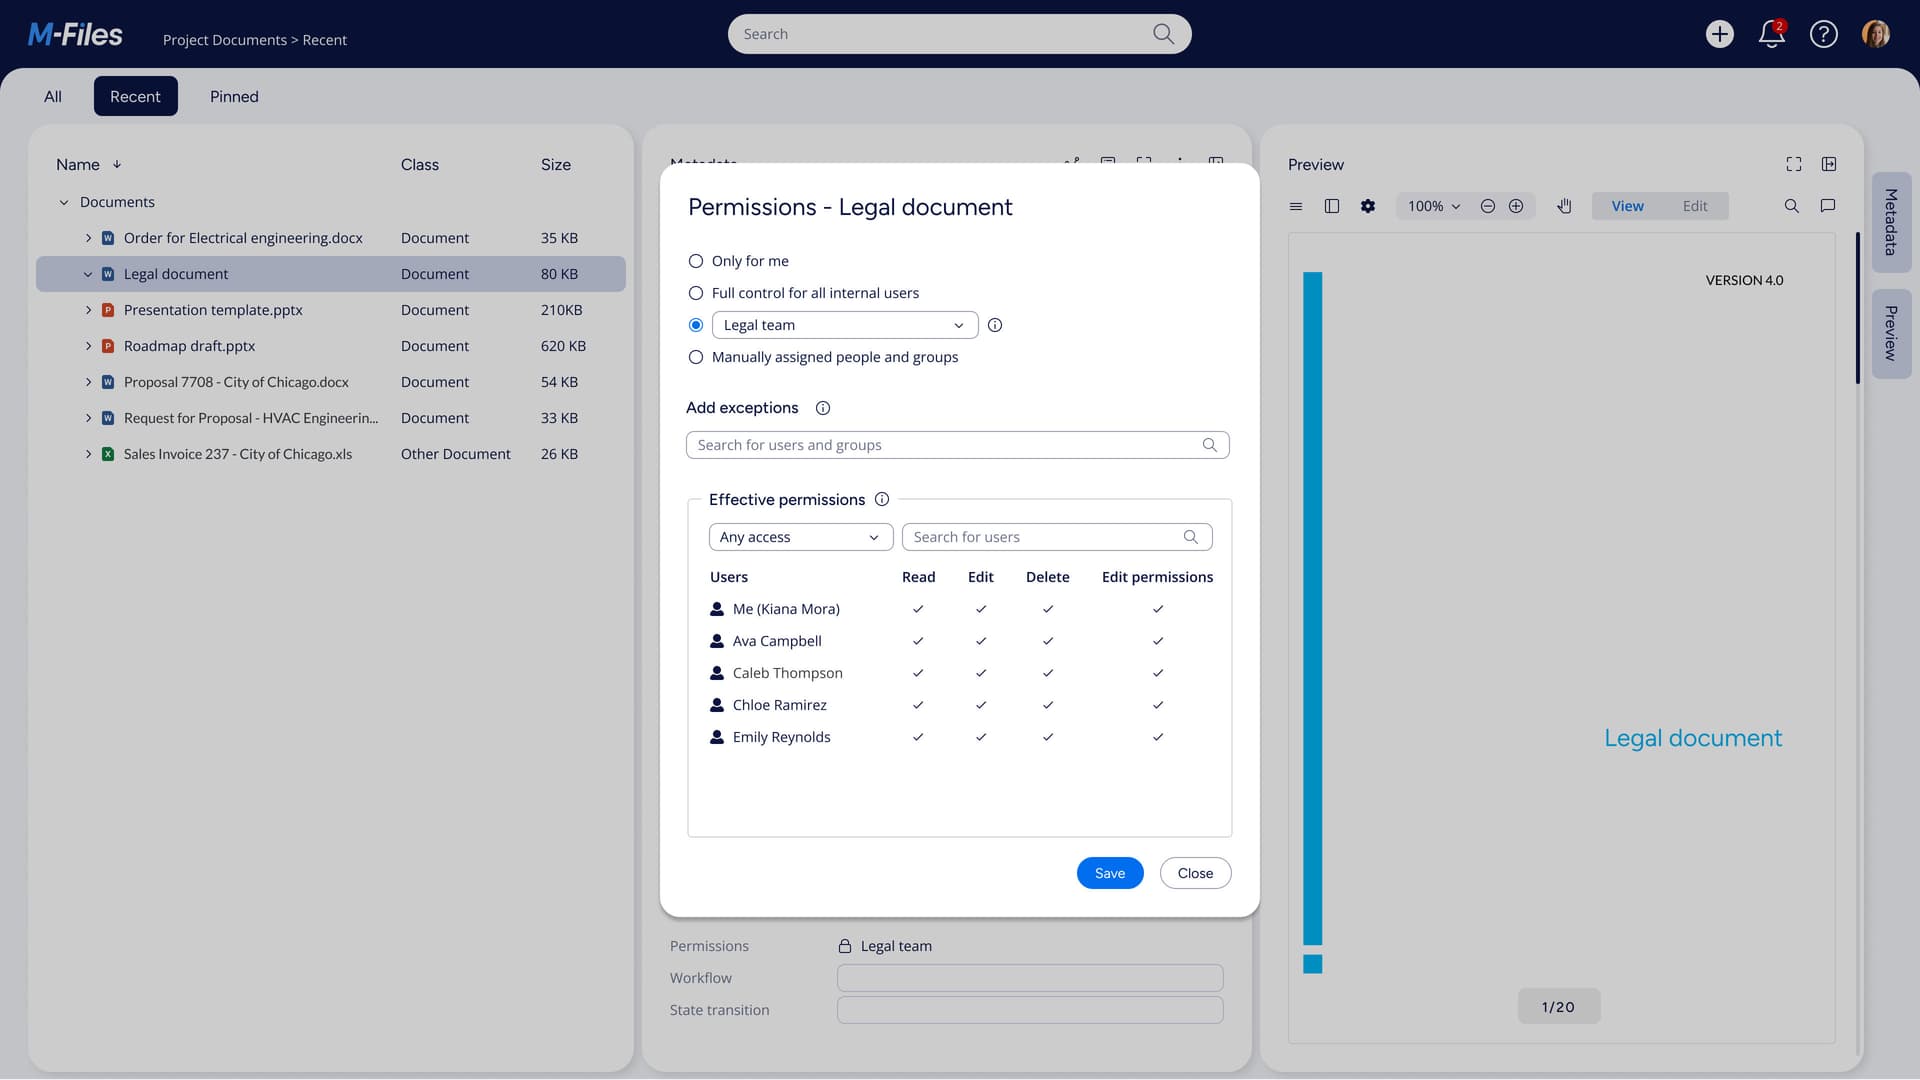Open the Legal team dropdown
Viewport: 1920px width, 1080px height.
tap(845, 325)
